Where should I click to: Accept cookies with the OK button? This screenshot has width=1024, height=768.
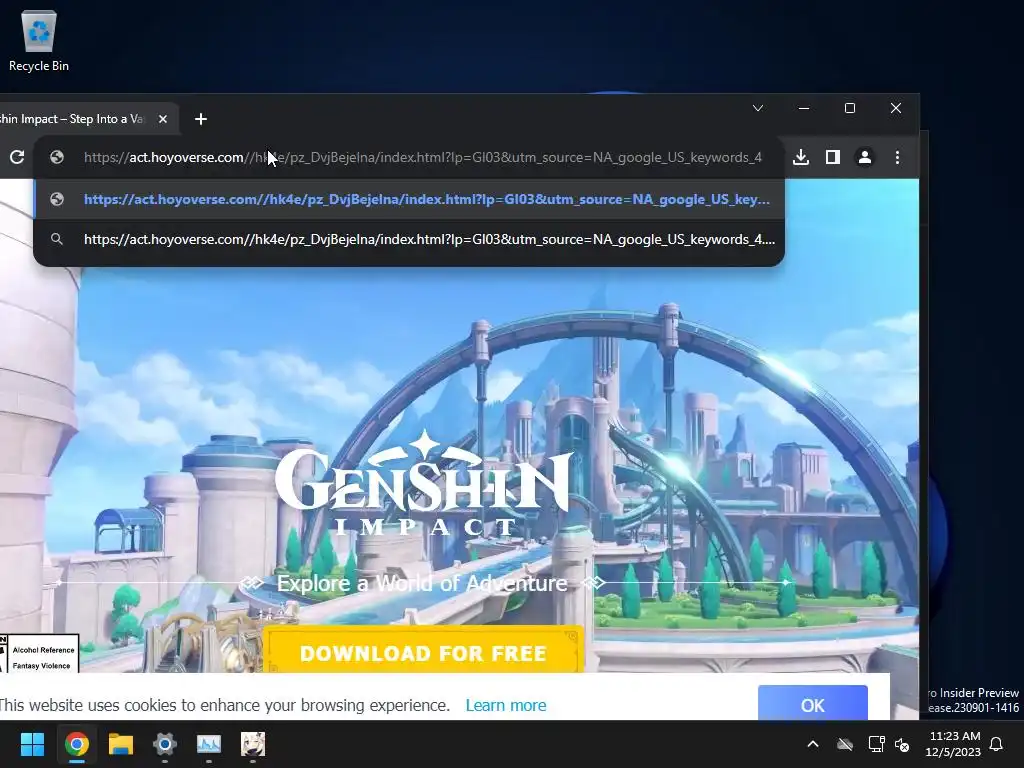click(x=812, y=705)
